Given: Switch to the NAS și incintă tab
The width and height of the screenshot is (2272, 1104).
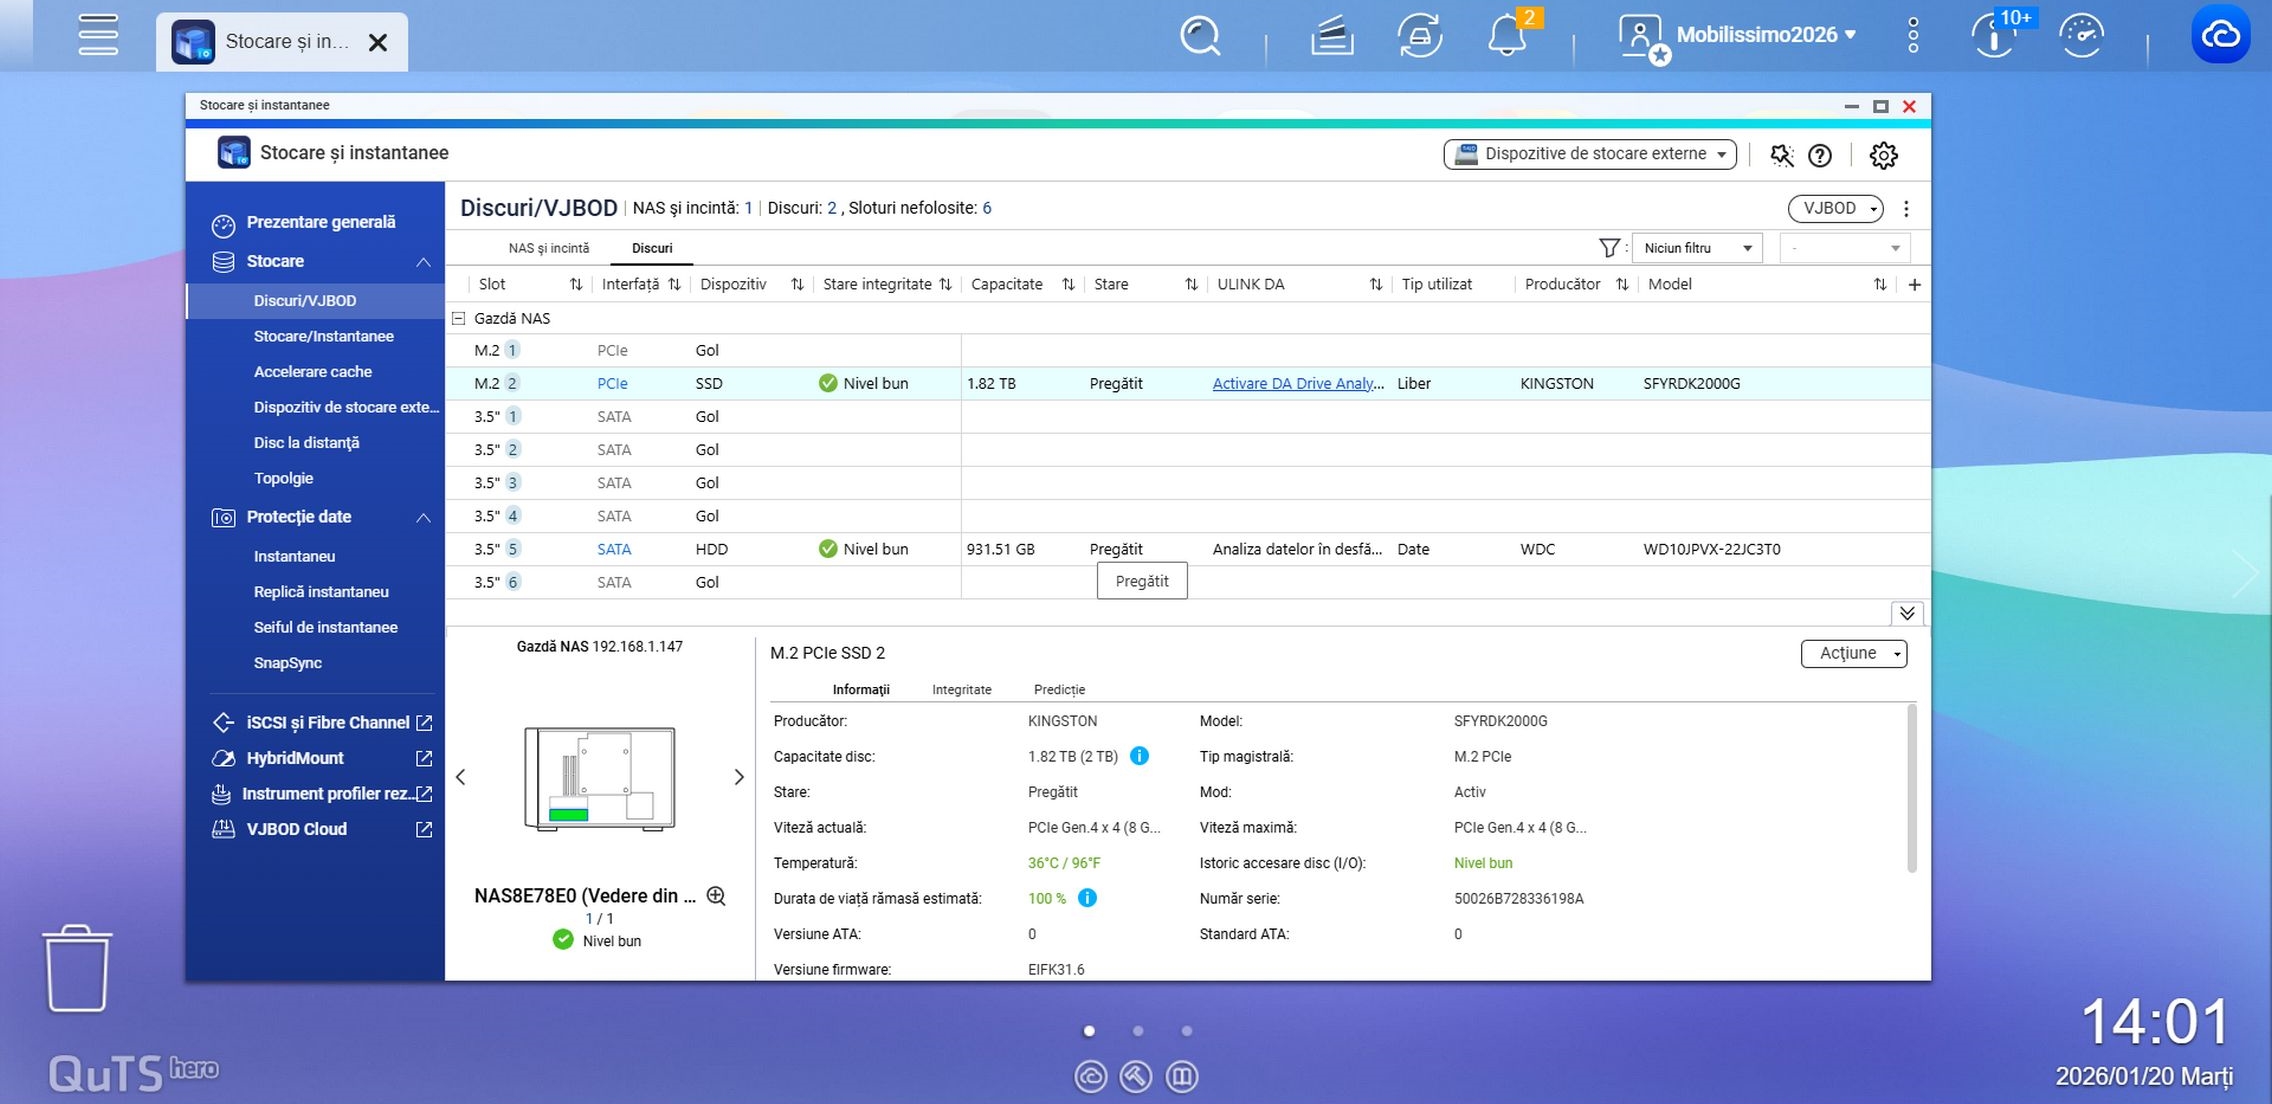Looking at the screenshot, I should pyautogui.click(x=548, y=248).
